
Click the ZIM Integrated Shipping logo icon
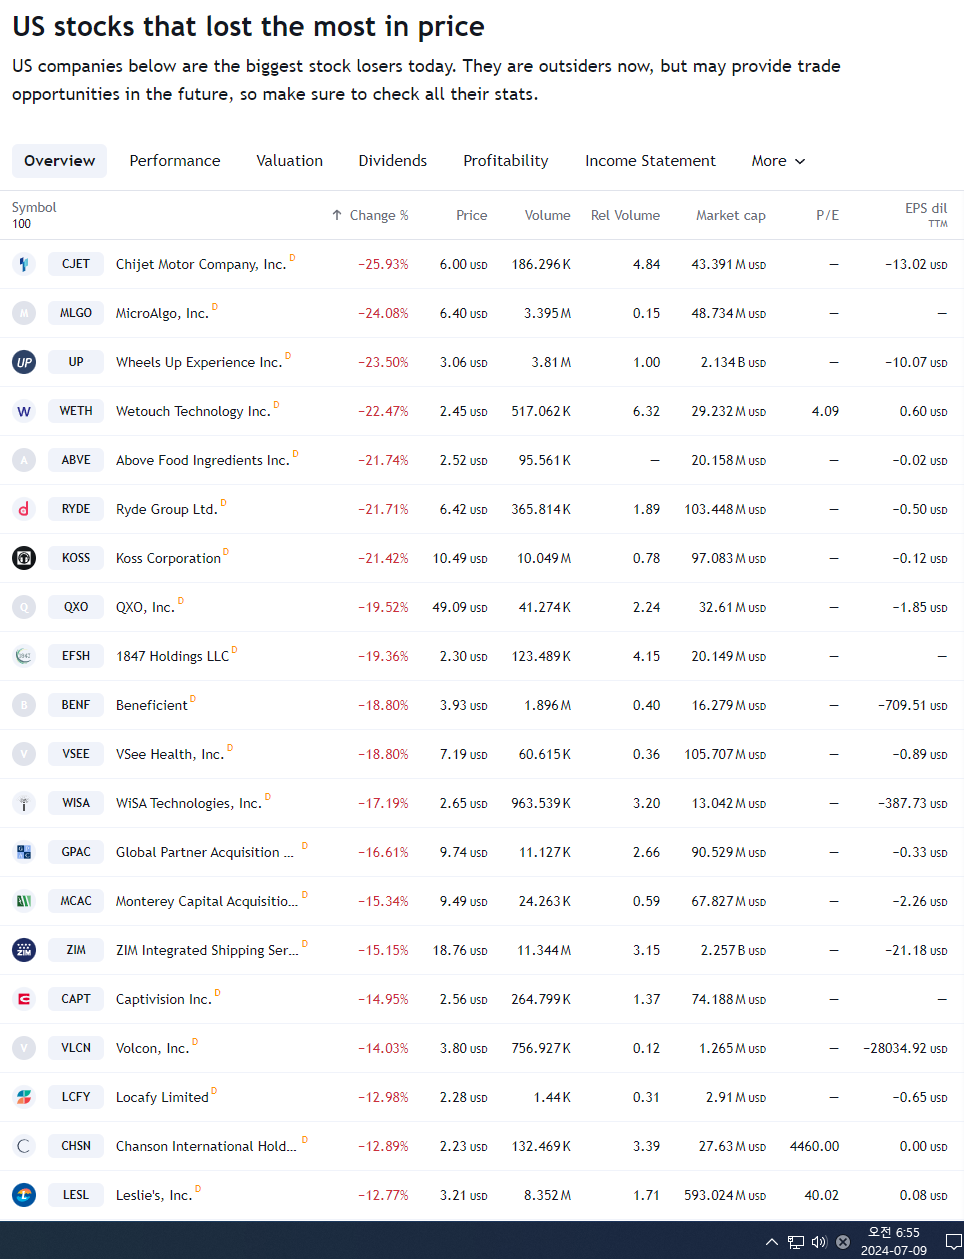coord(24,950)
